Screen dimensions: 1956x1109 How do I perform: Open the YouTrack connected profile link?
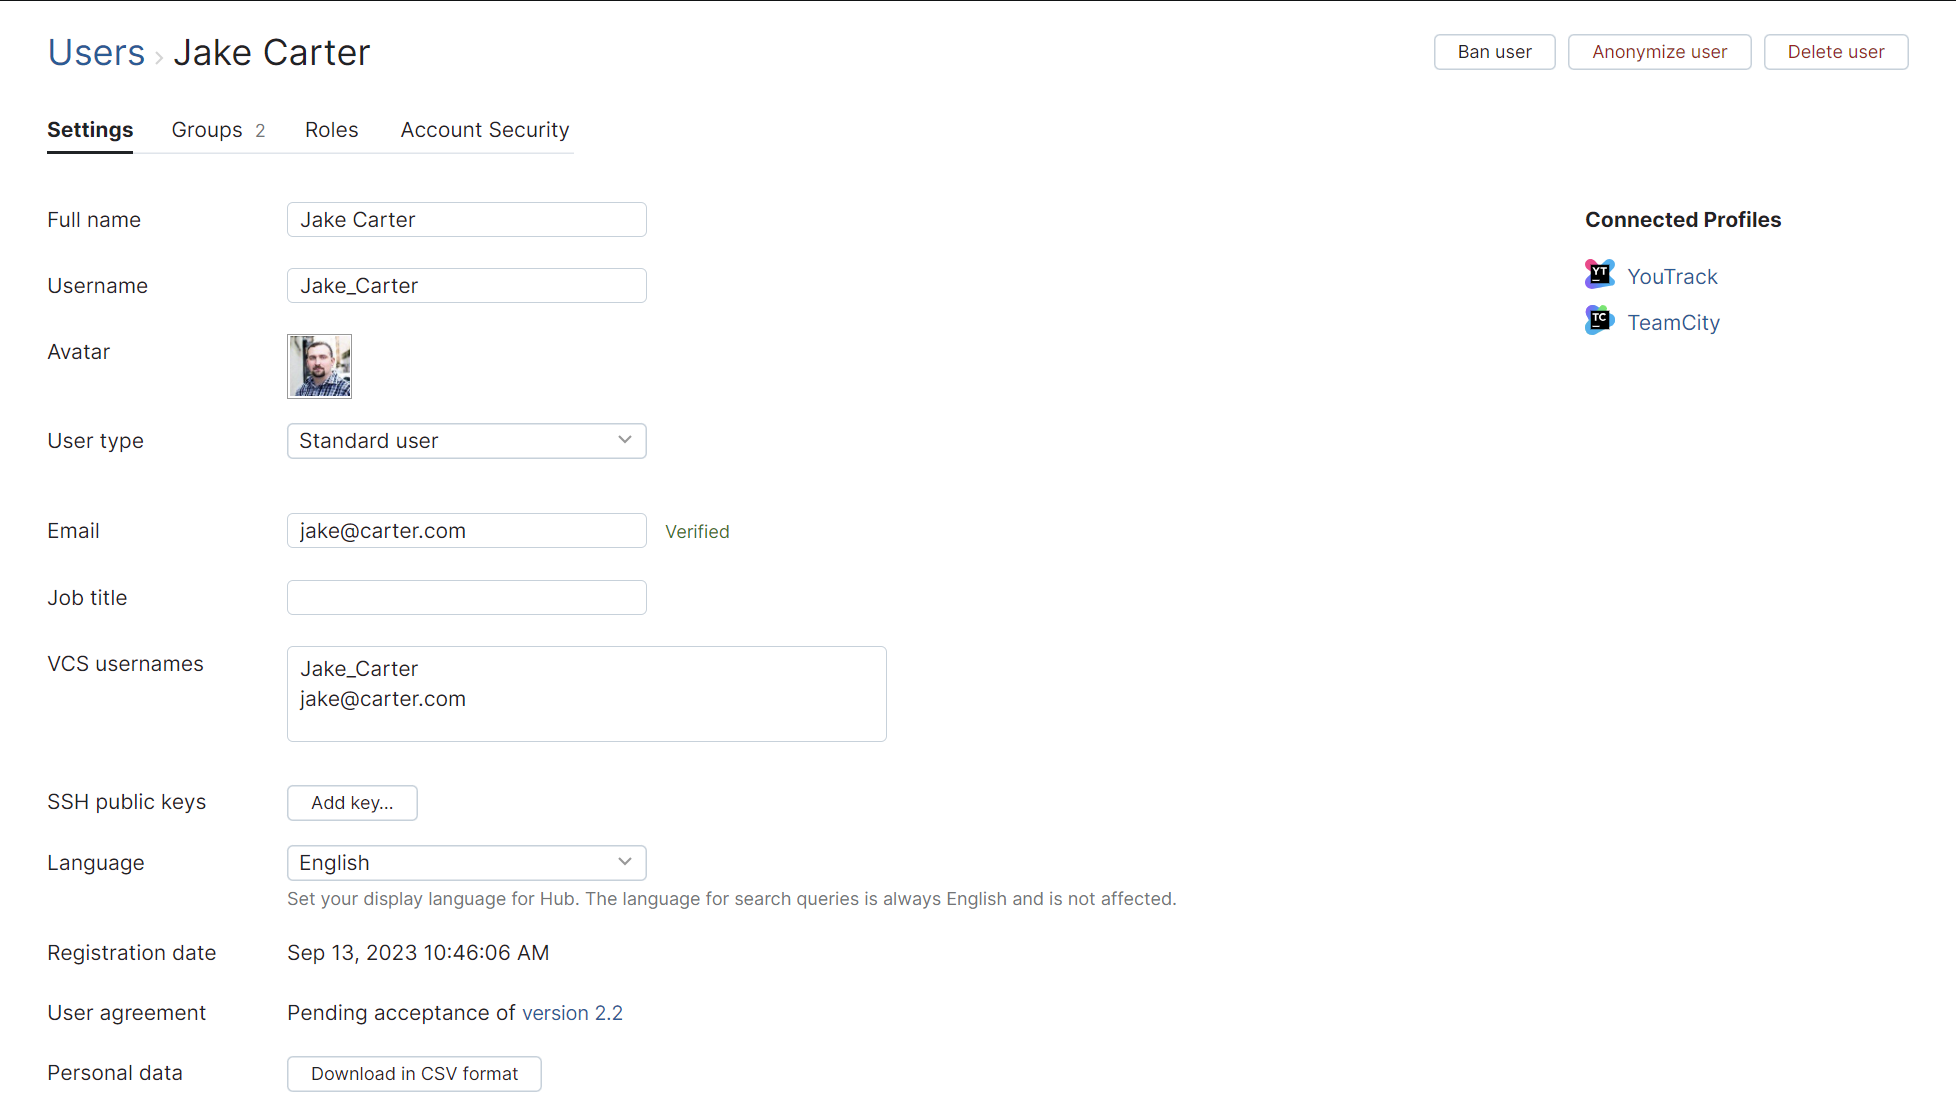click(1672, 277)
